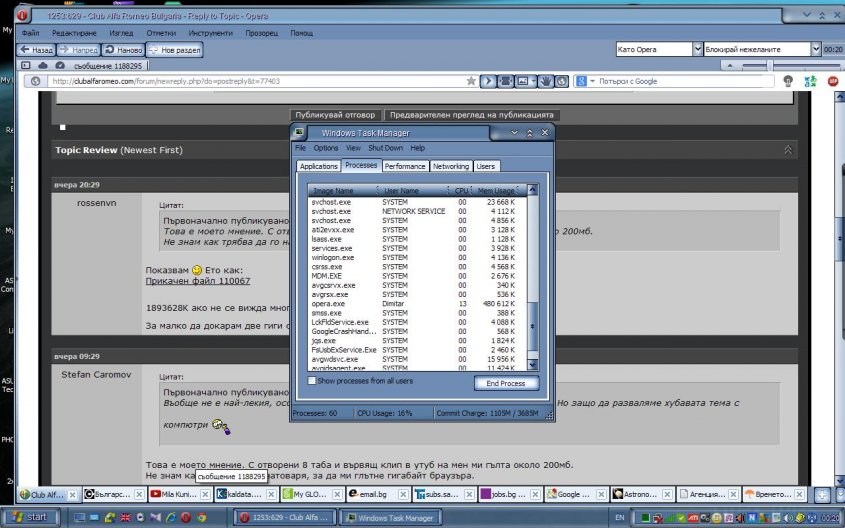Click the bookmark star in the address bar

click(471, 81)
